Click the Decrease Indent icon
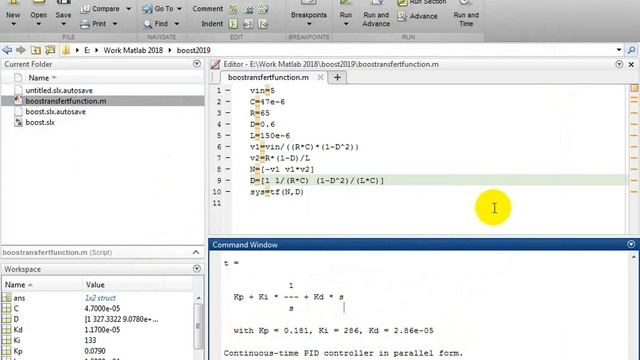This screenshot has height=360, width=640. [x=263, y=24]
